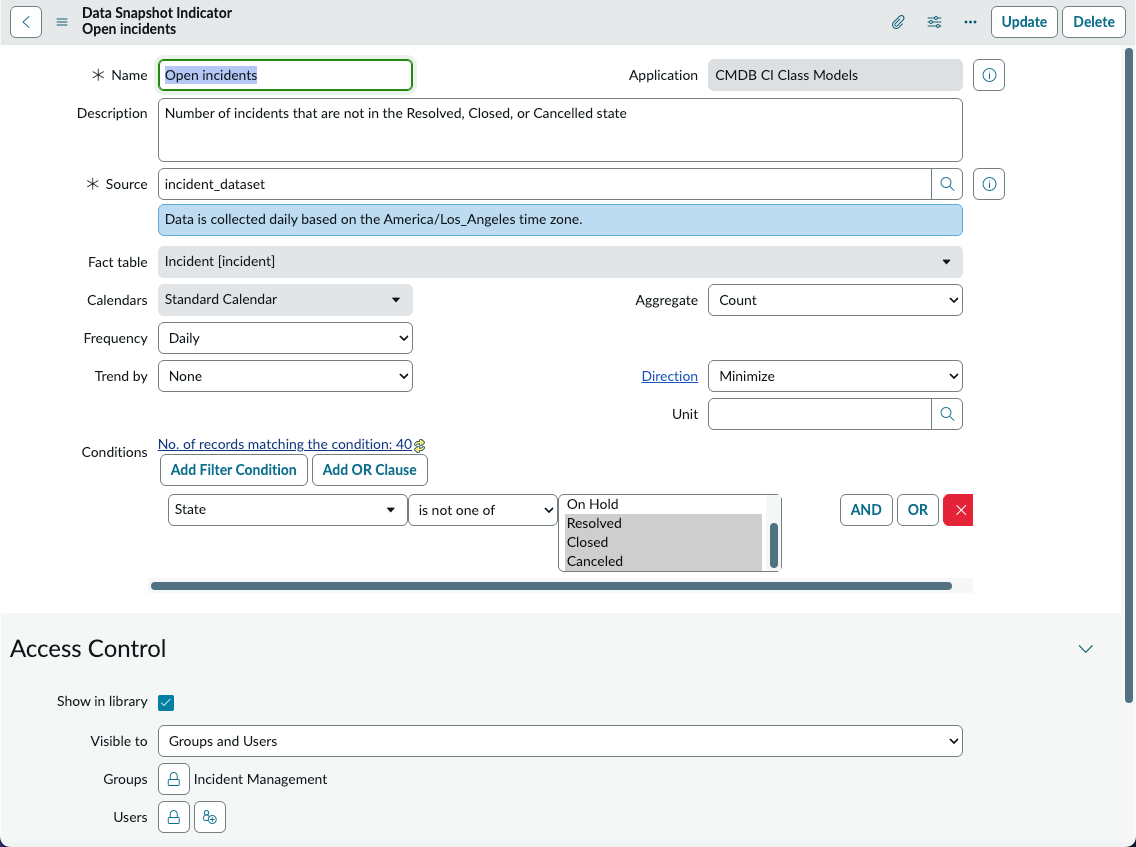Collapse the Access Control section chevron

click(1085, 648)
